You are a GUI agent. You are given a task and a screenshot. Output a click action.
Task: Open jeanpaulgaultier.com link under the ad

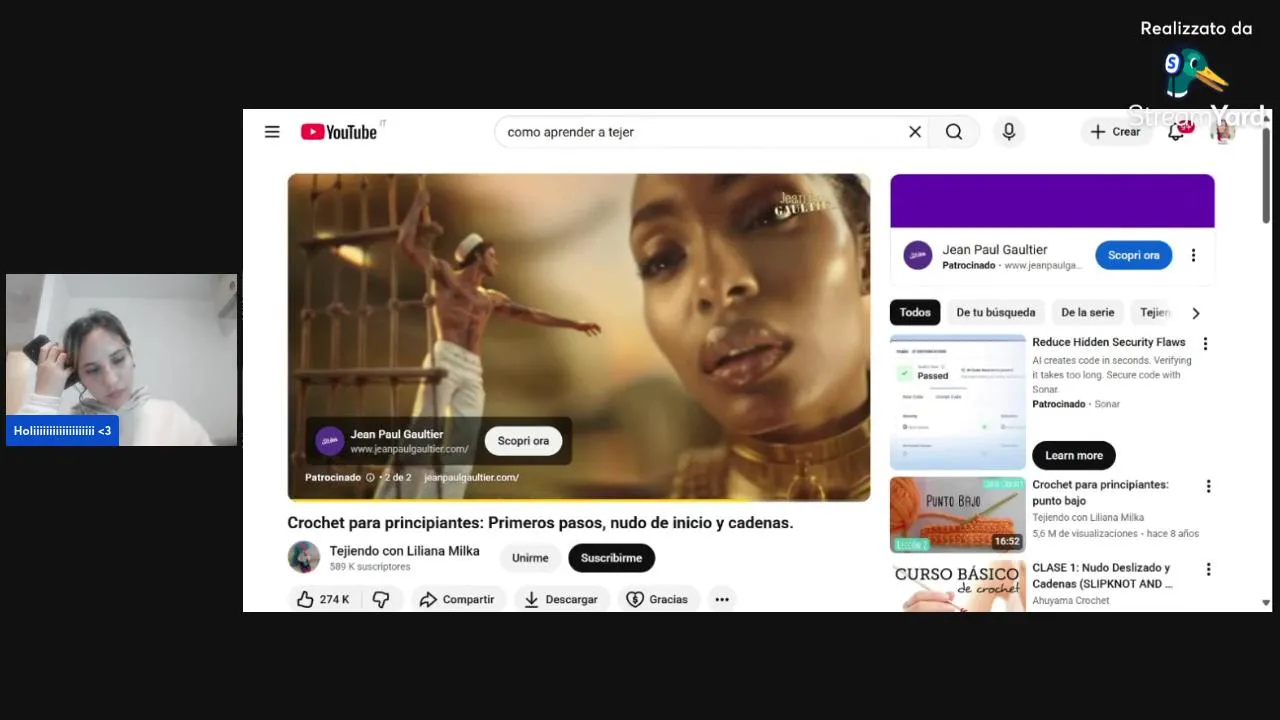point(471,478)
